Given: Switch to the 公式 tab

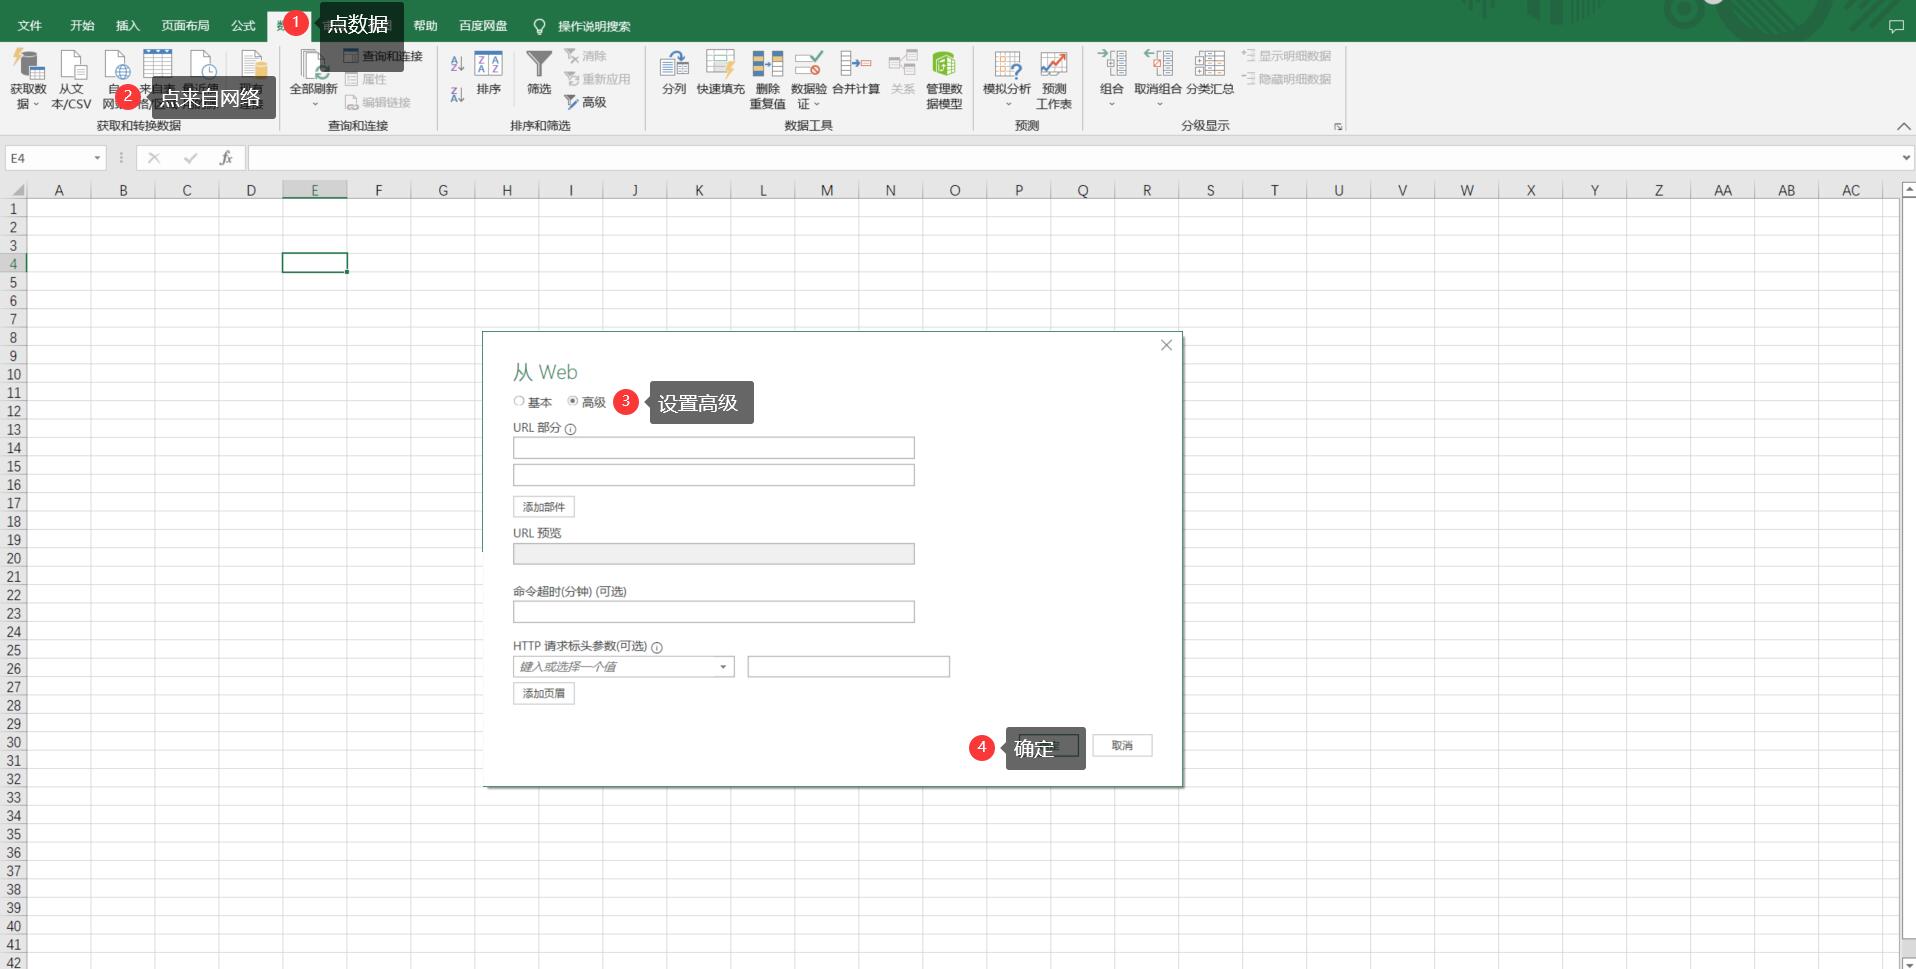Looking at the screenshot, I should tap(243, 26).
